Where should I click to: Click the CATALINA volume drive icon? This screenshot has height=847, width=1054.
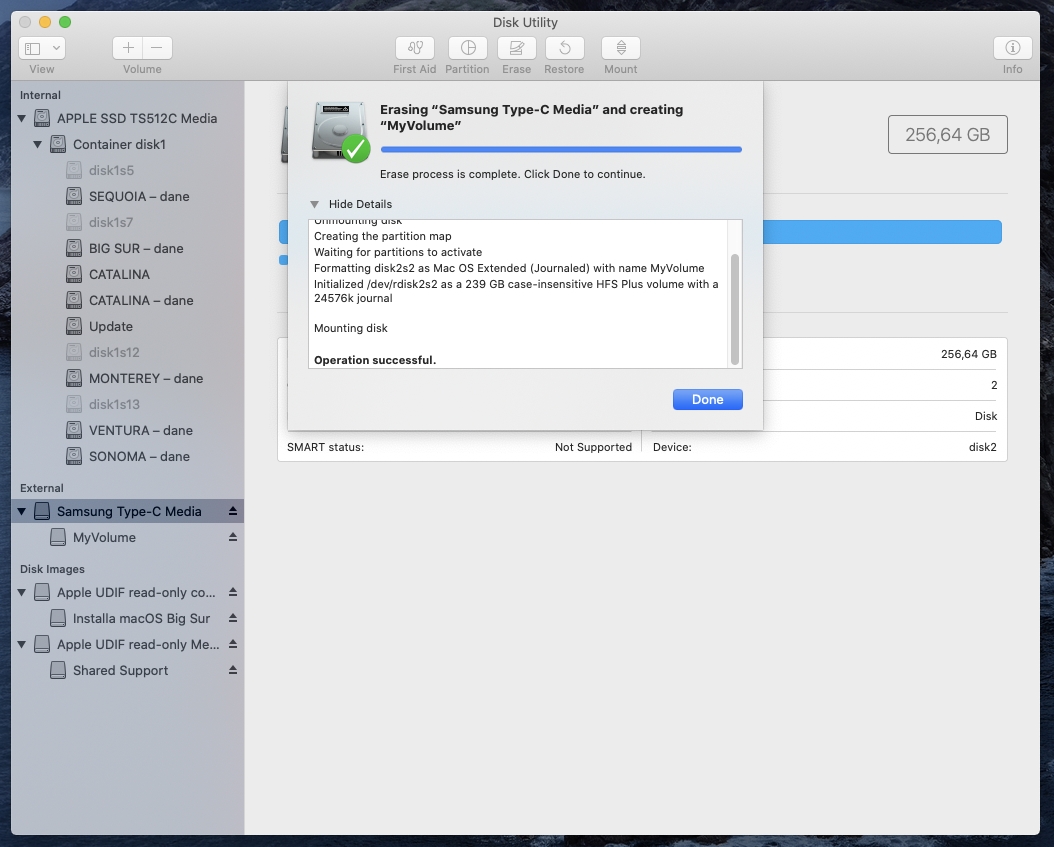[x=74, y=274]
